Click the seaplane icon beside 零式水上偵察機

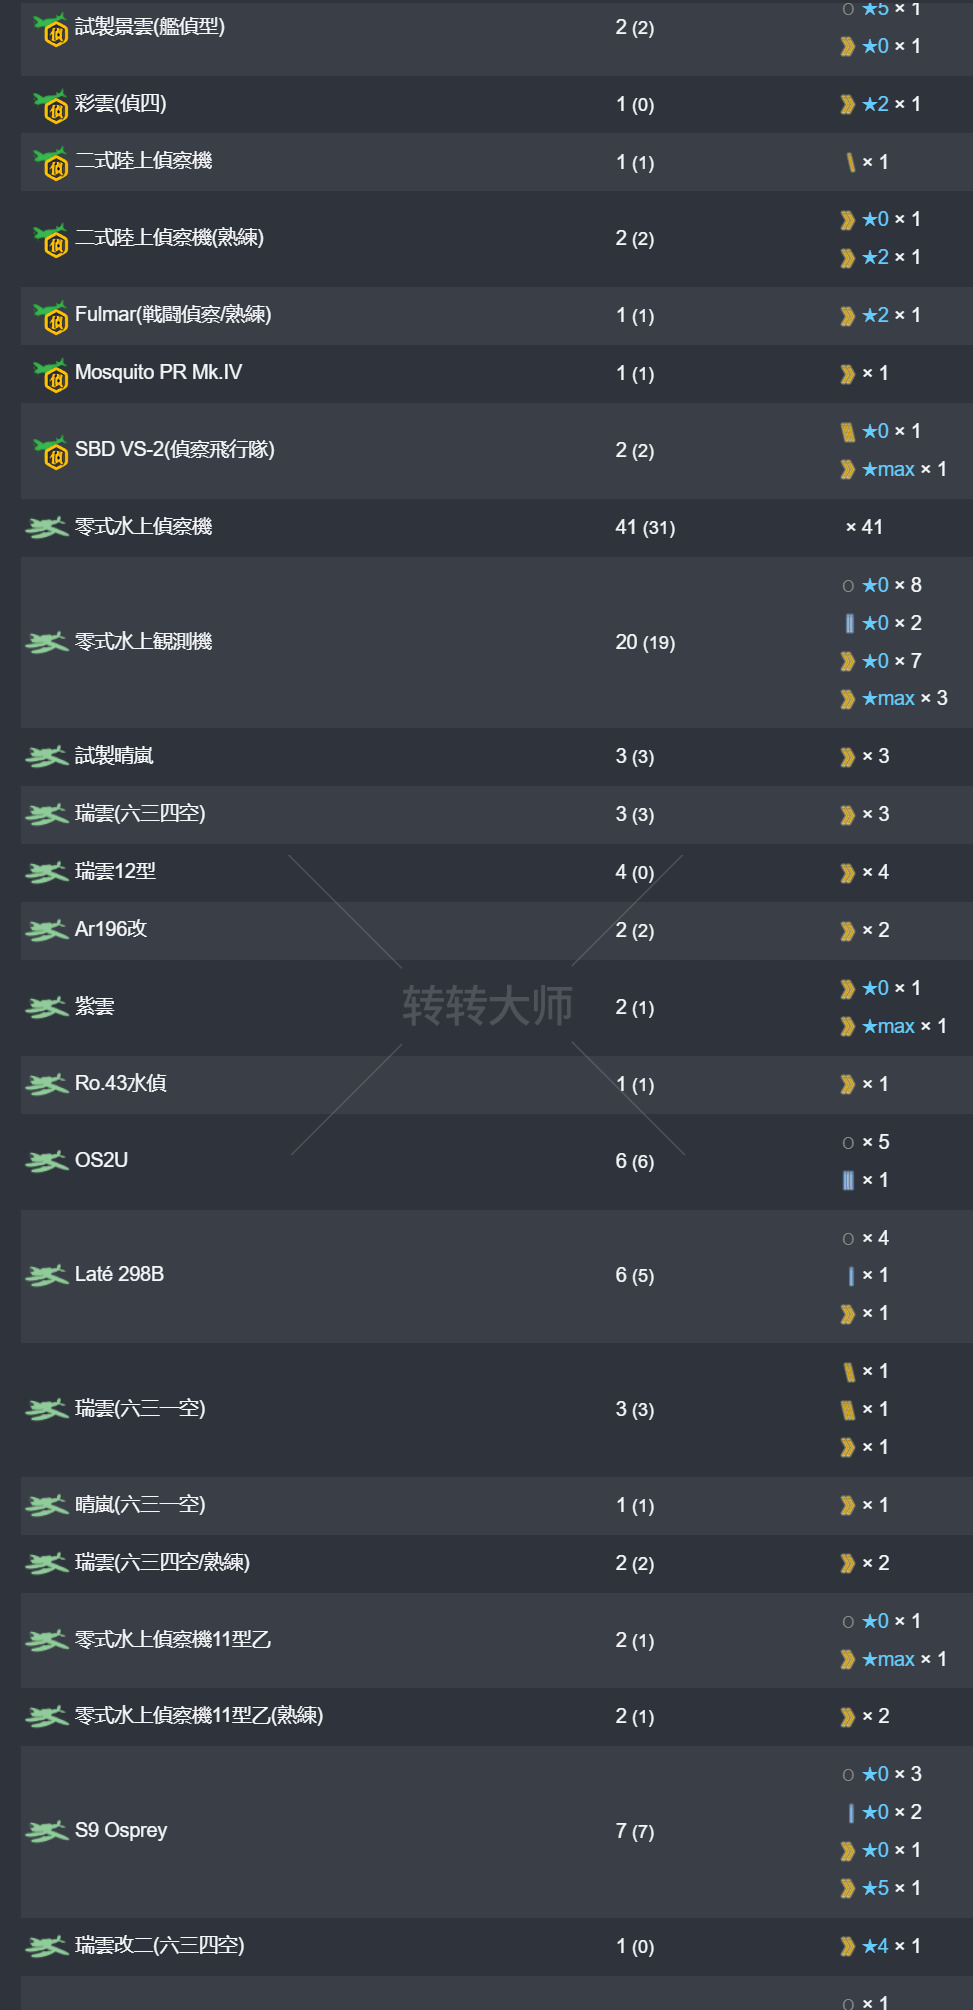(46, 527)
